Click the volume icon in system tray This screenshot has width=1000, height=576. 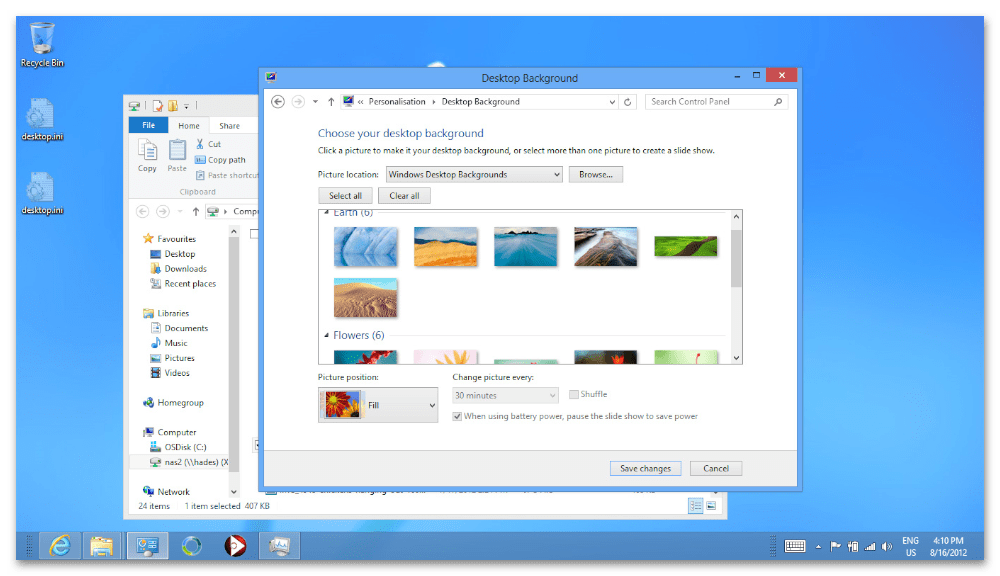click(x=885, y=547)
